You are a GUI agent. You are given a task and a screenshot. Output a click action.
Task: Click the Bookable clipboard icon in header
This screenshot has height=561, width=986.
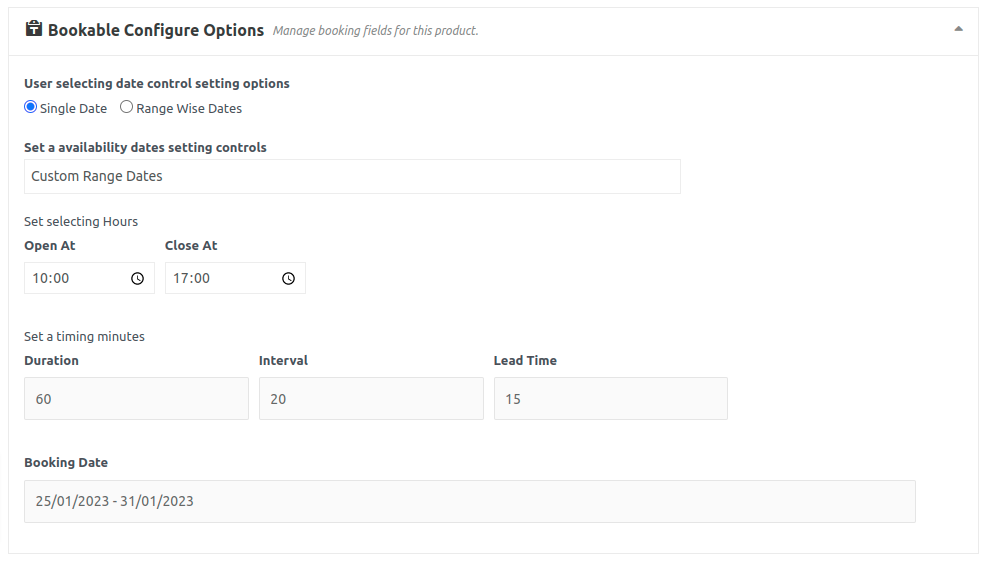[33, 29]
